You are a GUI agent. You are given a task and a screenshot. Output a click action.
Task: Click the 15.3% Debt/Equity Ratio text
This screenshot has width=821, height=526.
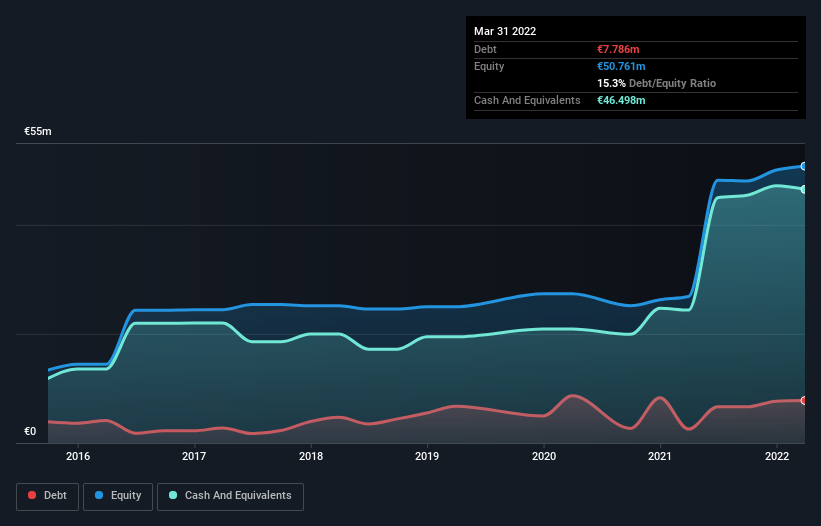click(x=656, y=83)
